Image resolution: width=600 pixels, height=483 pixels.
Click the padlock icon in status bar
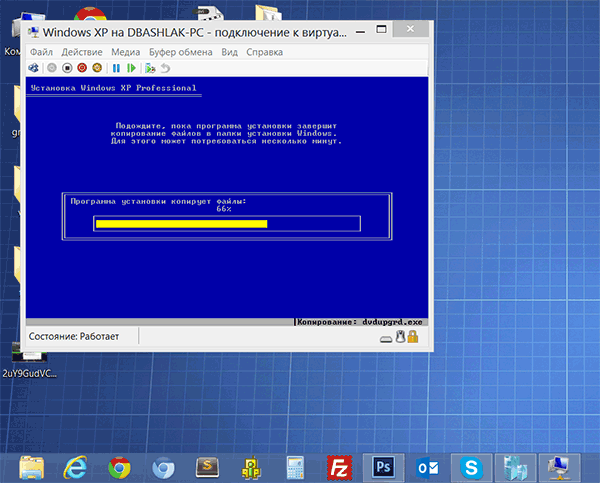(x=413, y=336)
